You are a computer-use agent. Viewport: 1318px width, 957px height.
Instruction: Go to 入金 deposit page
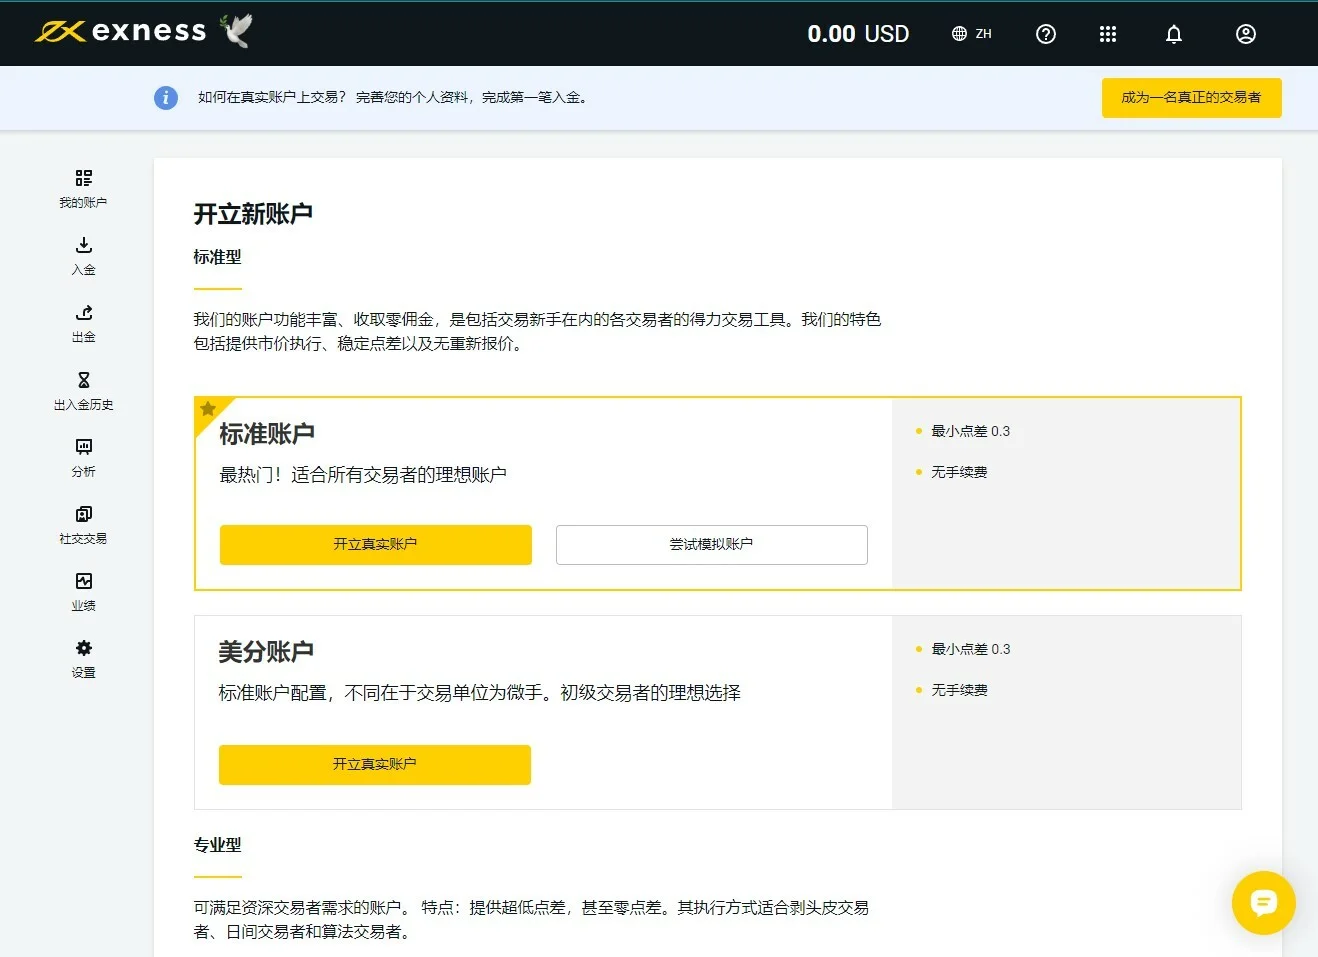pos(83,256)
